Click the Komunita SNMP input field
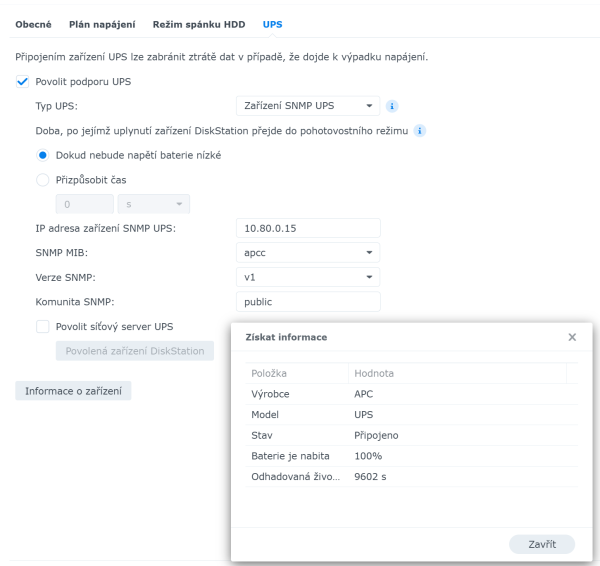This screenshot has height=566, width=600. (308, 302)
